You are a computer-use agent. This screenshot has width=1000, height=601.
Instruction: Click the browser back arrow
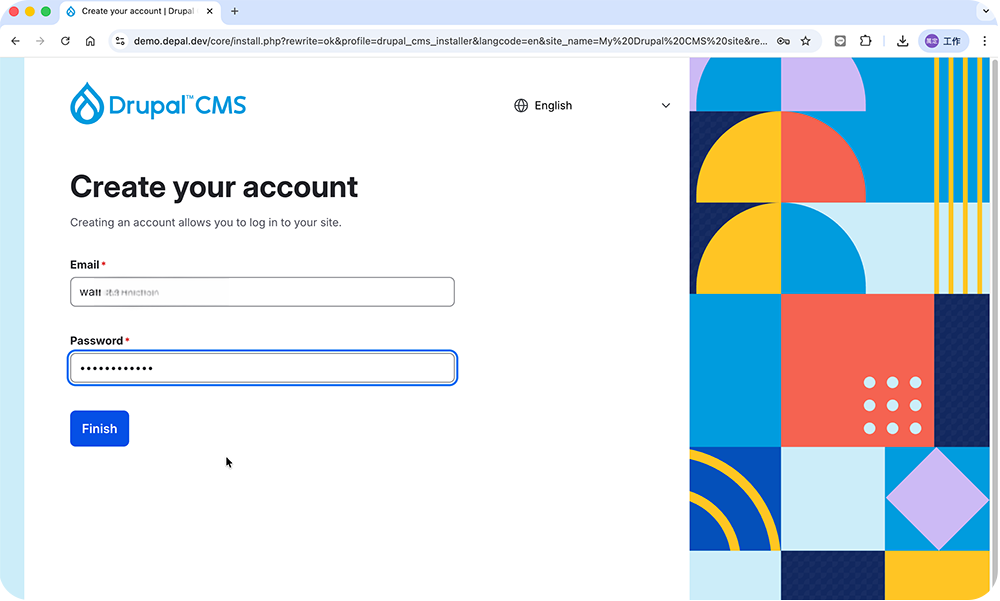click(x=15, y=41)
